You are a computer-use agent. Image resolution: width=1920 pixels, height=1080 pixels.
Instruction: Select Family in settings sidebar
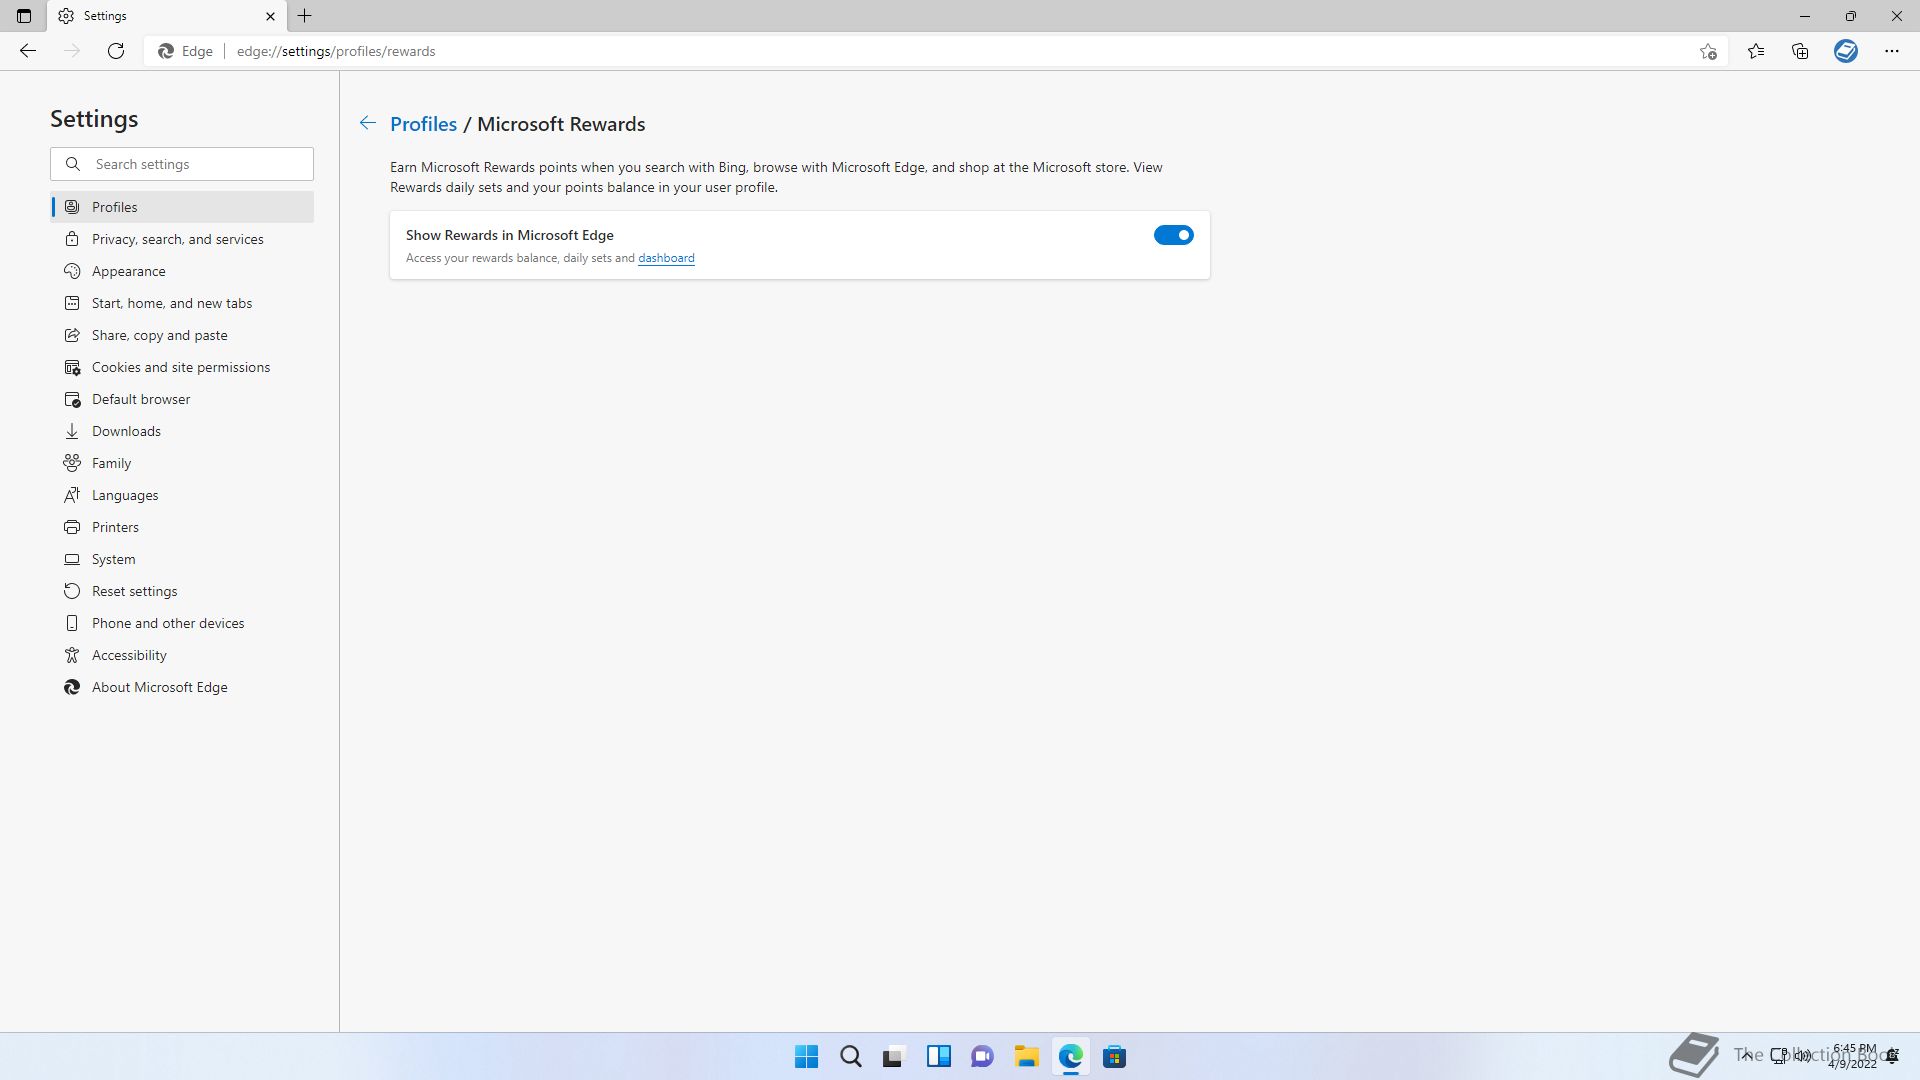tap(182, 463)
